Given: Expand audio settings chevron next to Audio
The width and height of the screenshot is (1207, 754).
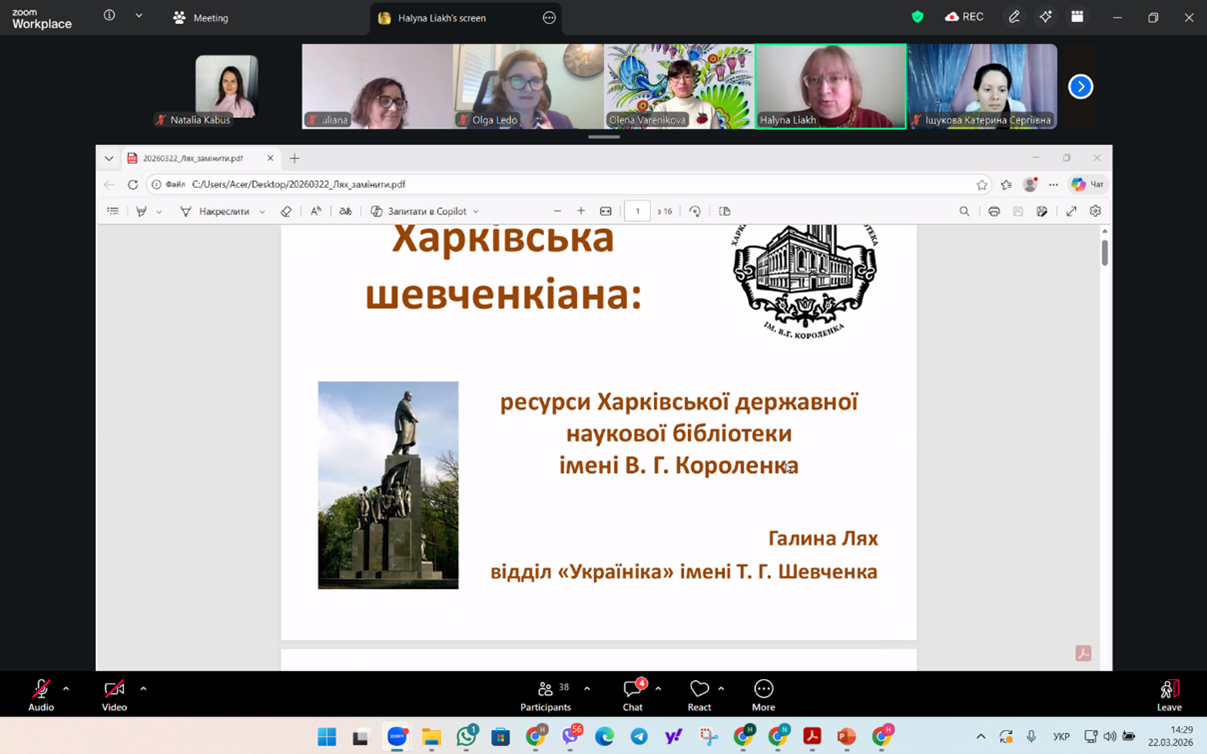Looking at the screenshot, I should pos(66,688).
